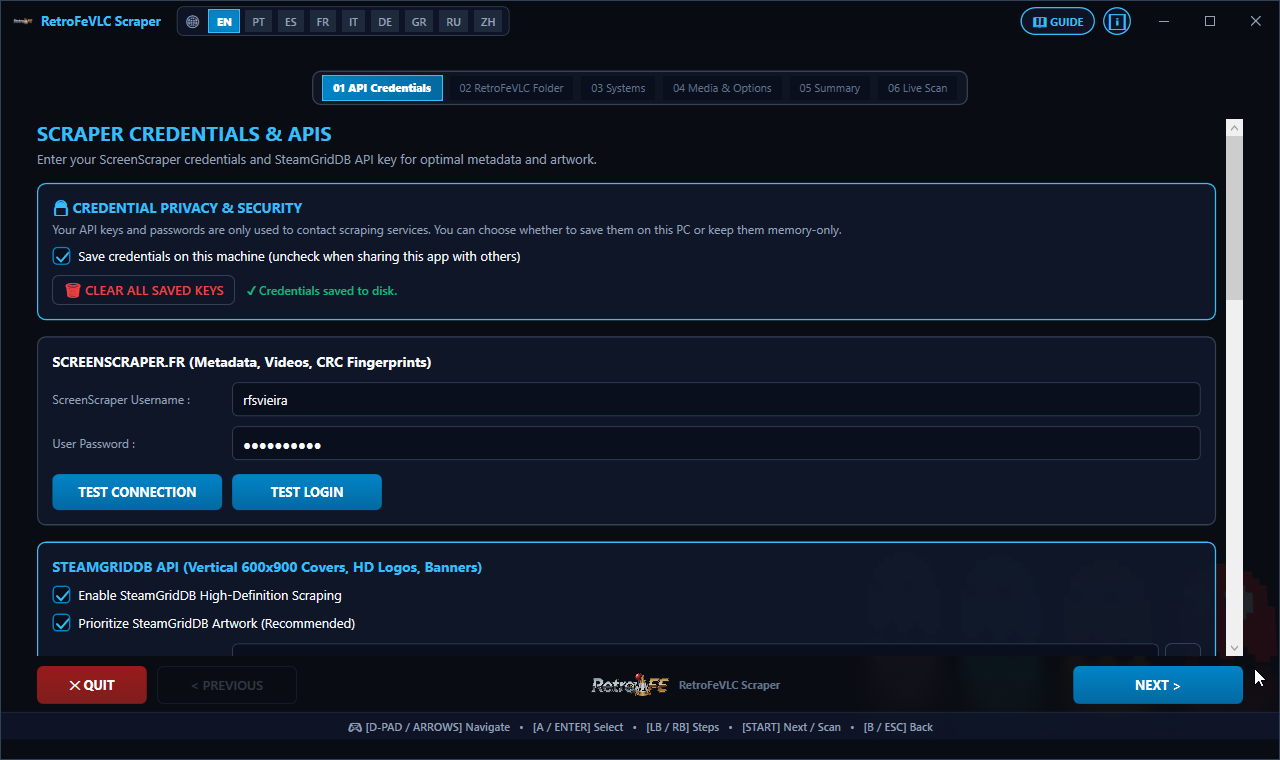Click the < PREVIOUS button
Image resolution: width=1280 pixels, height=760 pixels.
(x=227, y=685)
